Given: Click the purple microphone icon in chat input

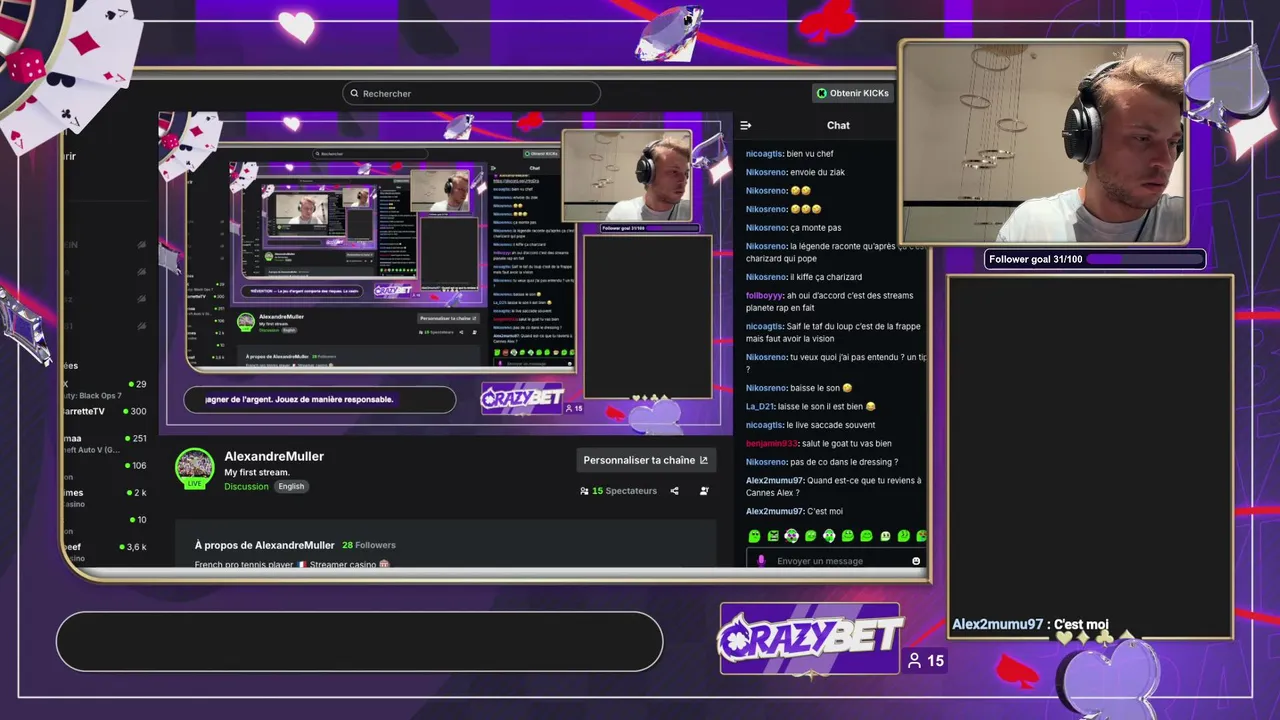Looking at the screenshot, I should [x=761, y=561].
